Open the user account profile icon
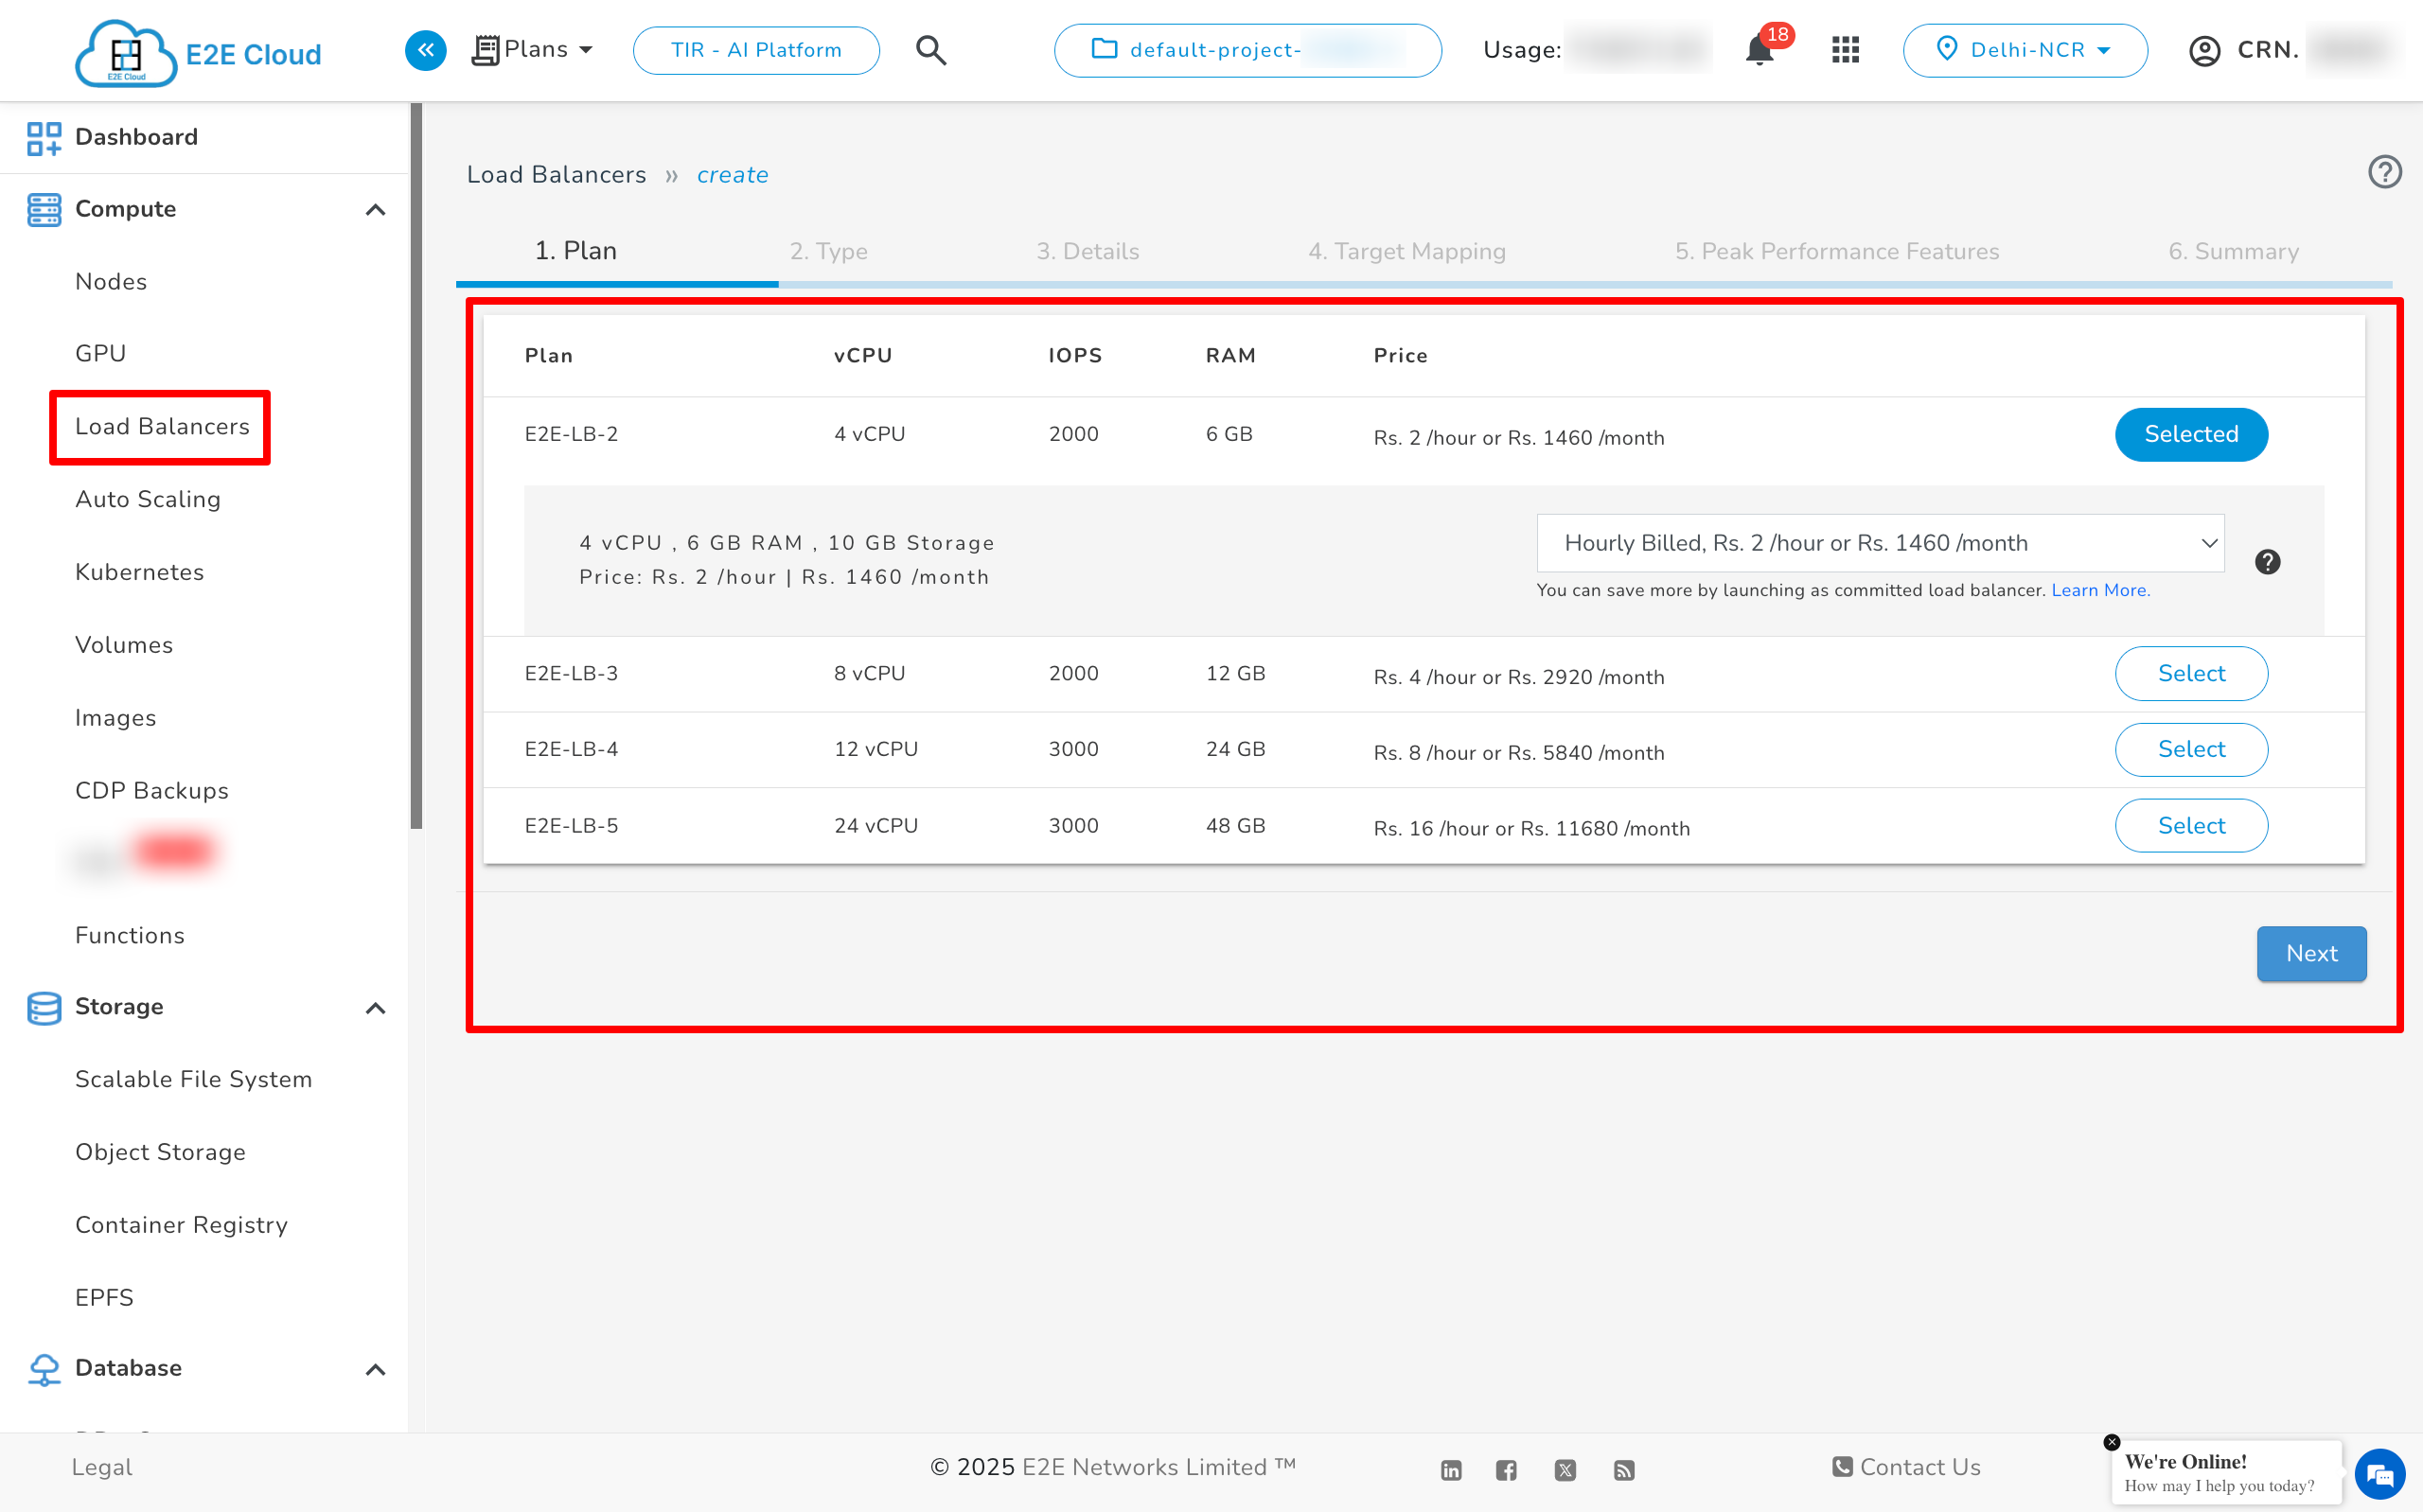Screen dimensions: 2423x1512 pyautogui.click(x=2204, y=50)
